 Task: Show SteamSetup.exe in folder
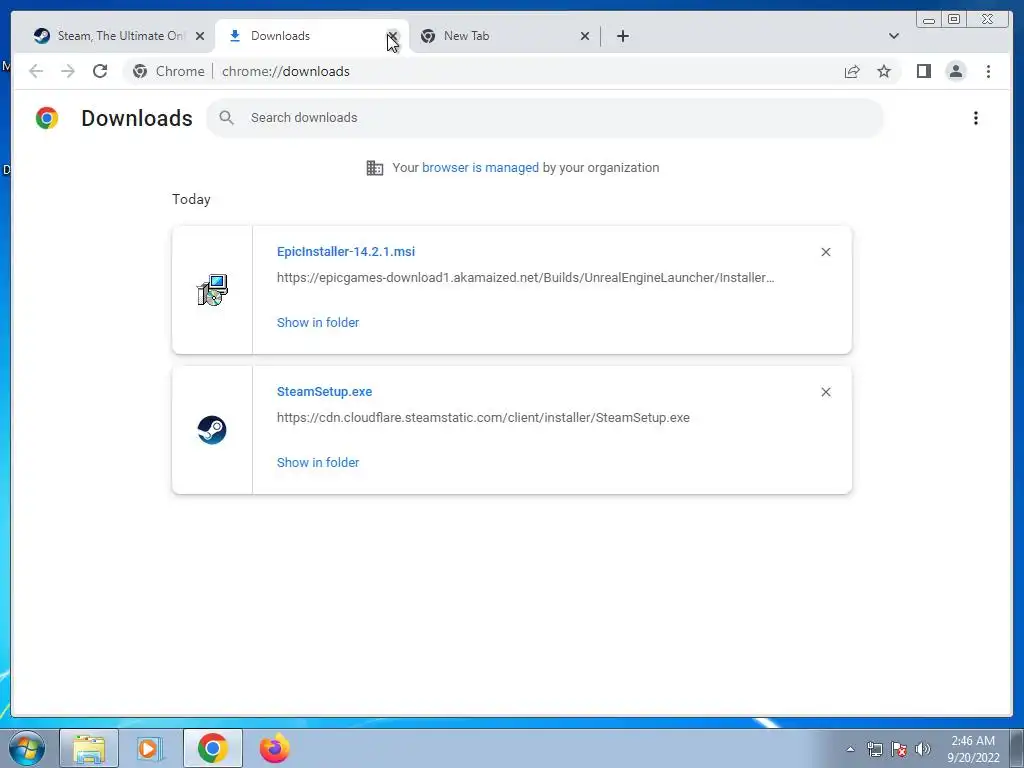[x=318, y=463]
